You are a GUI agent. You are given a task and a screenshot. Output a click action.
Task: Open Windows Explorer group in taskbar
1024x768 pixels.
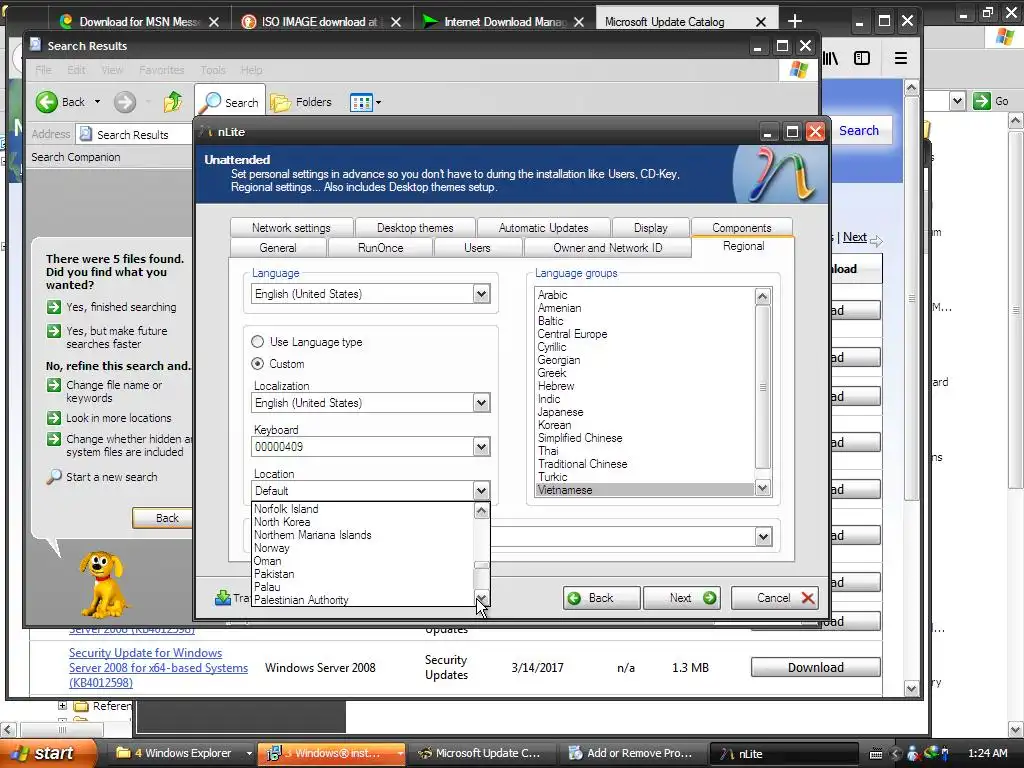(184, 753)
